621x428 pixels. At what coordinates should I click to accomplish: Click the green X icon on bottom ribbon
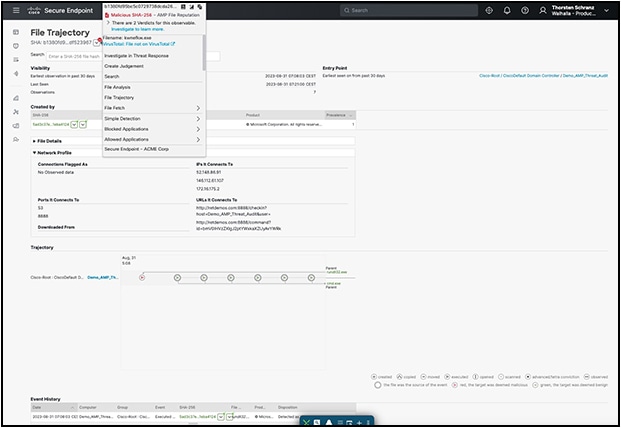point(306,423)
